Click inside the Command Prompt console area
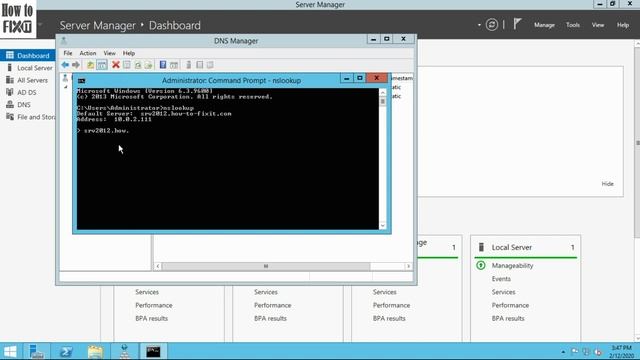Image resolution: width=640 pixels, height=360 pixels. coord(228,159)
